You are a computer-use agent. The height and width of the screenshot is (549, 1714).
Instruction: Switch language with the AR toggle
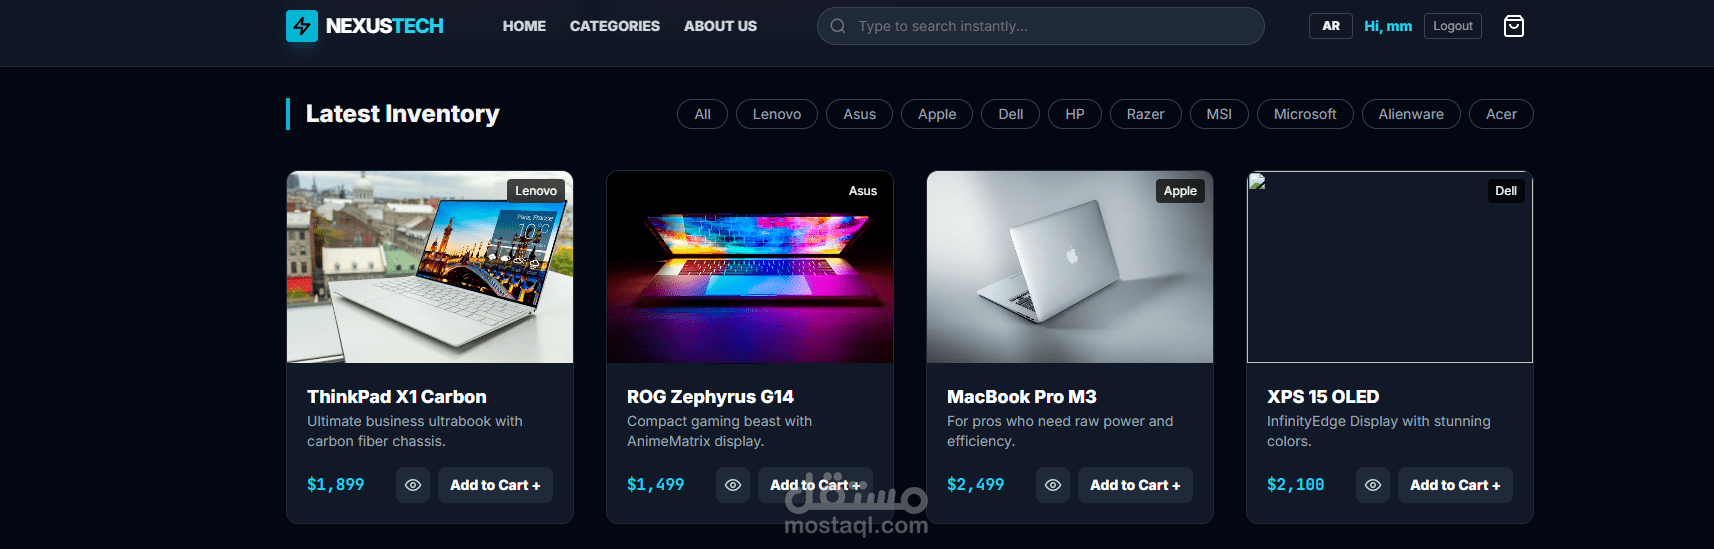[x=1330, y=26]
